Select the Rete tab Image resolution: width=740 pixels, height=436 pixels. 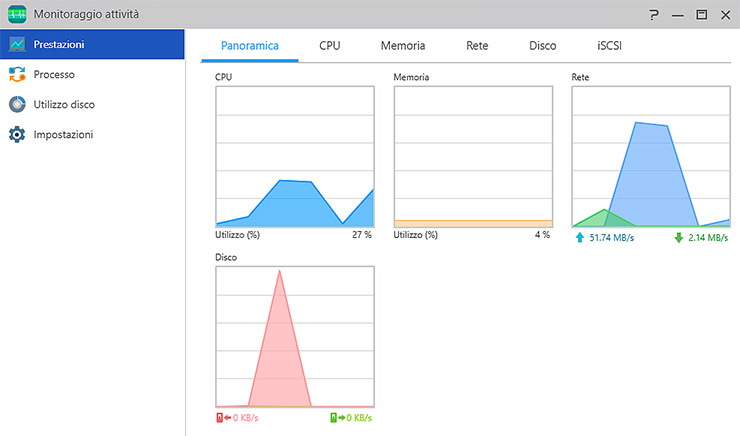(x=477, y=45)
